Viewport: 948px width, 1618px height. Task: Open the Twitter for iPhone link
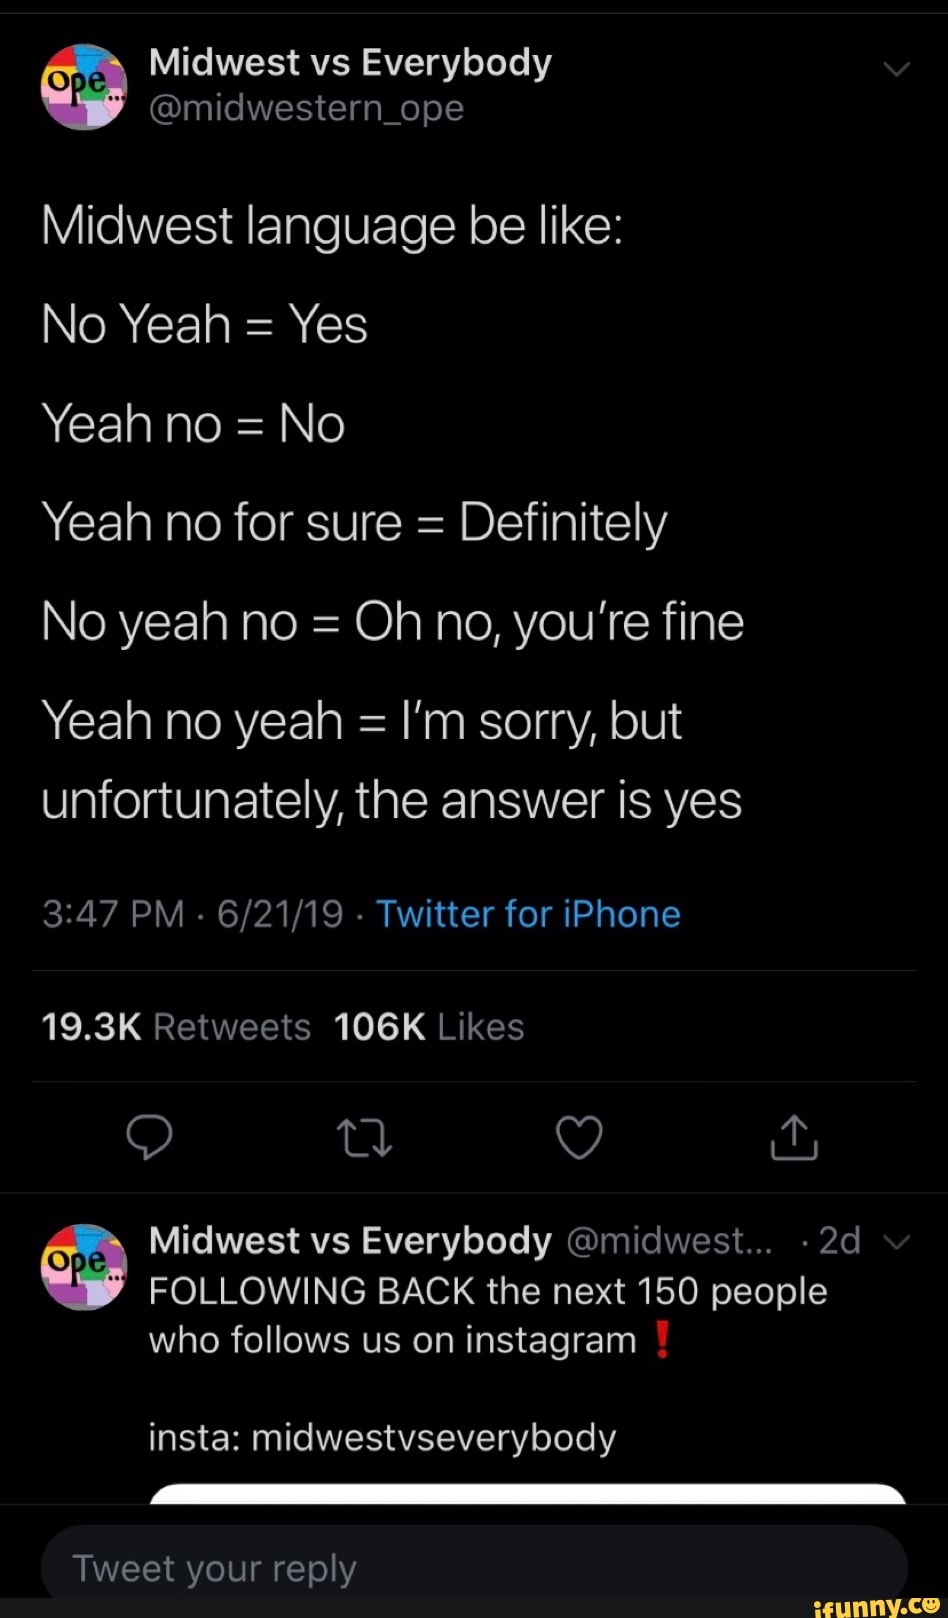pyautogui.click(x=528, y=913)
